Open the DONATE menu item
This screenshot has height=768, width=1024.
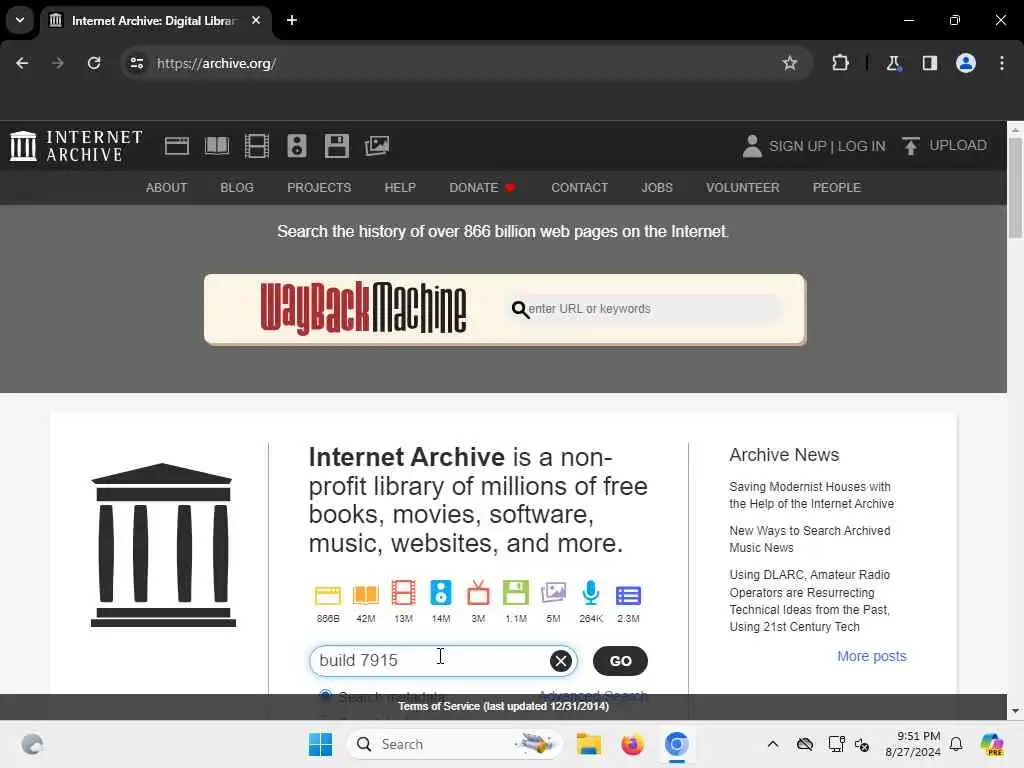(483, 187)
